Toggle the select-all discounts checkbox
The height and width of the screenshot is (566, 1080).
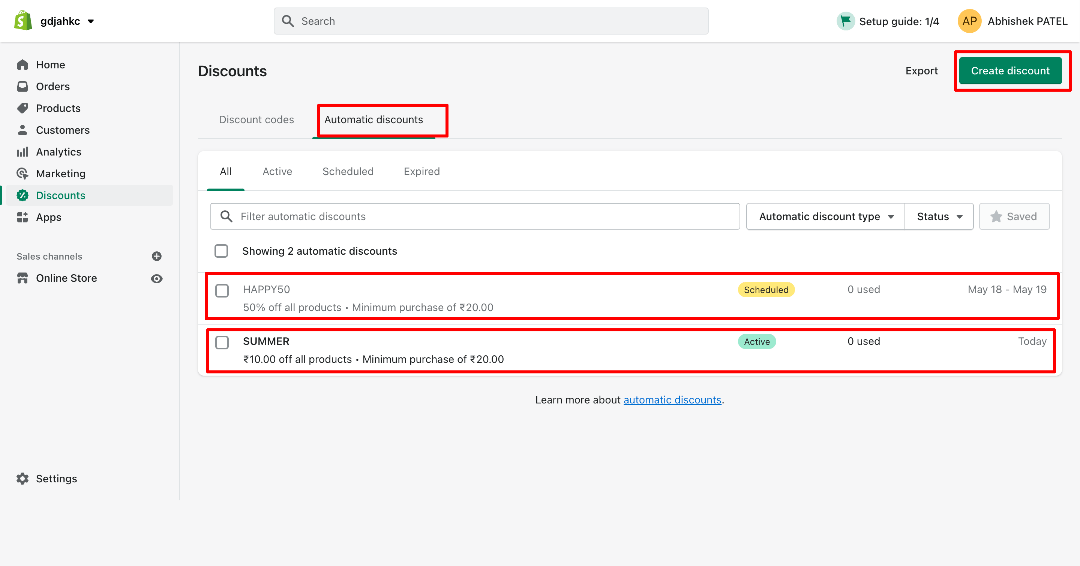click(x=221, y=251)
